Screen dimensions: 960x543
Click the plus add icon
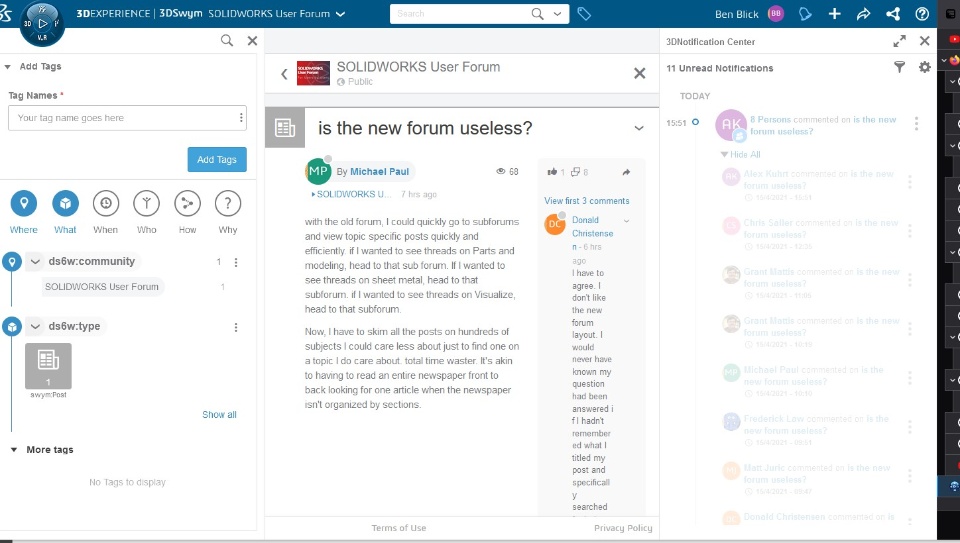[834, 13]
